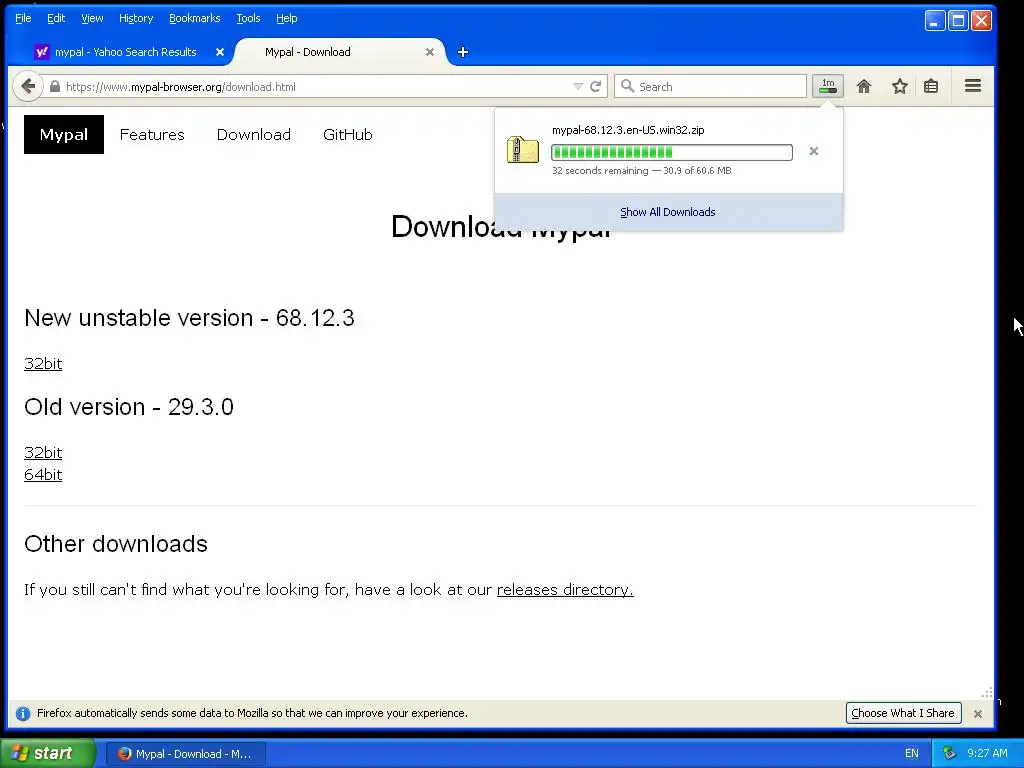The image size is (1024, 768).
Task: Click the EN language indicator
Action: point(912,753)
